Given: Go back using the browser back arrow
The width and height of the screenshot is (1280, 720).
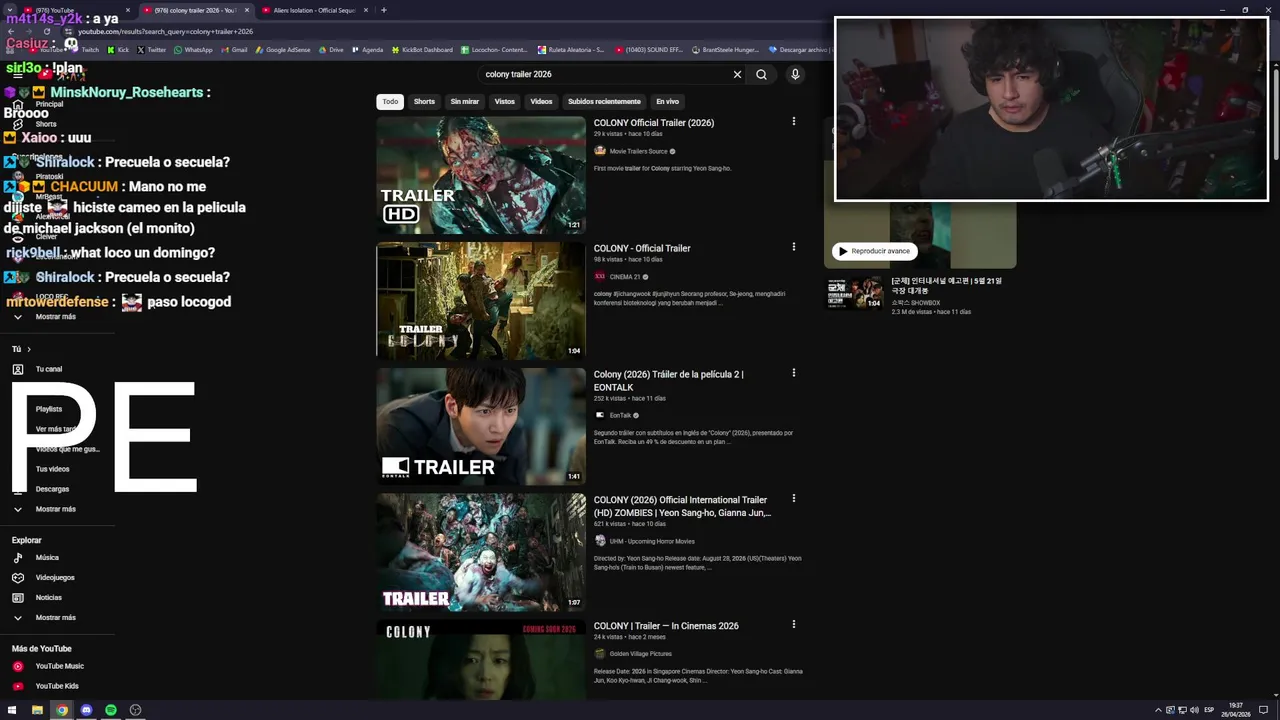Looking at the screenshot, I should [11, 31].
